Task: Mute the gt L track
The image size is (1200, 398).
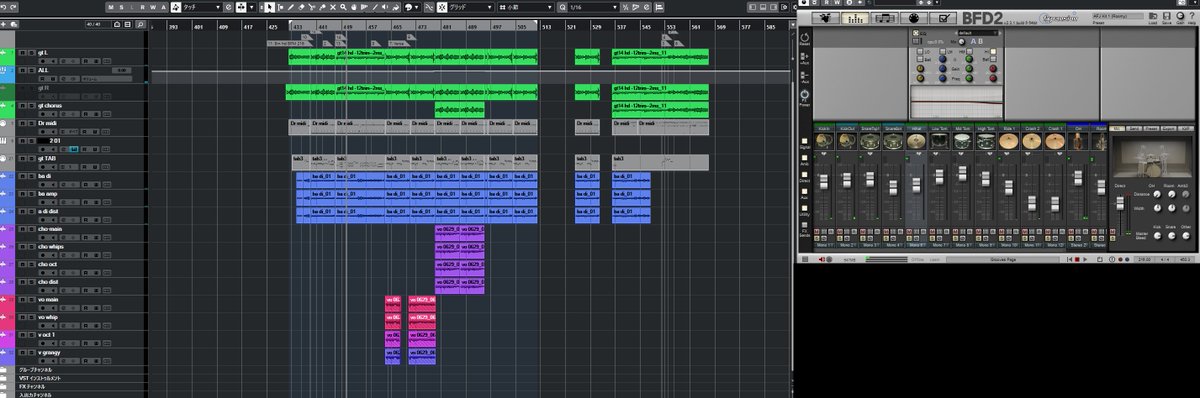Action: coord(22,52)
